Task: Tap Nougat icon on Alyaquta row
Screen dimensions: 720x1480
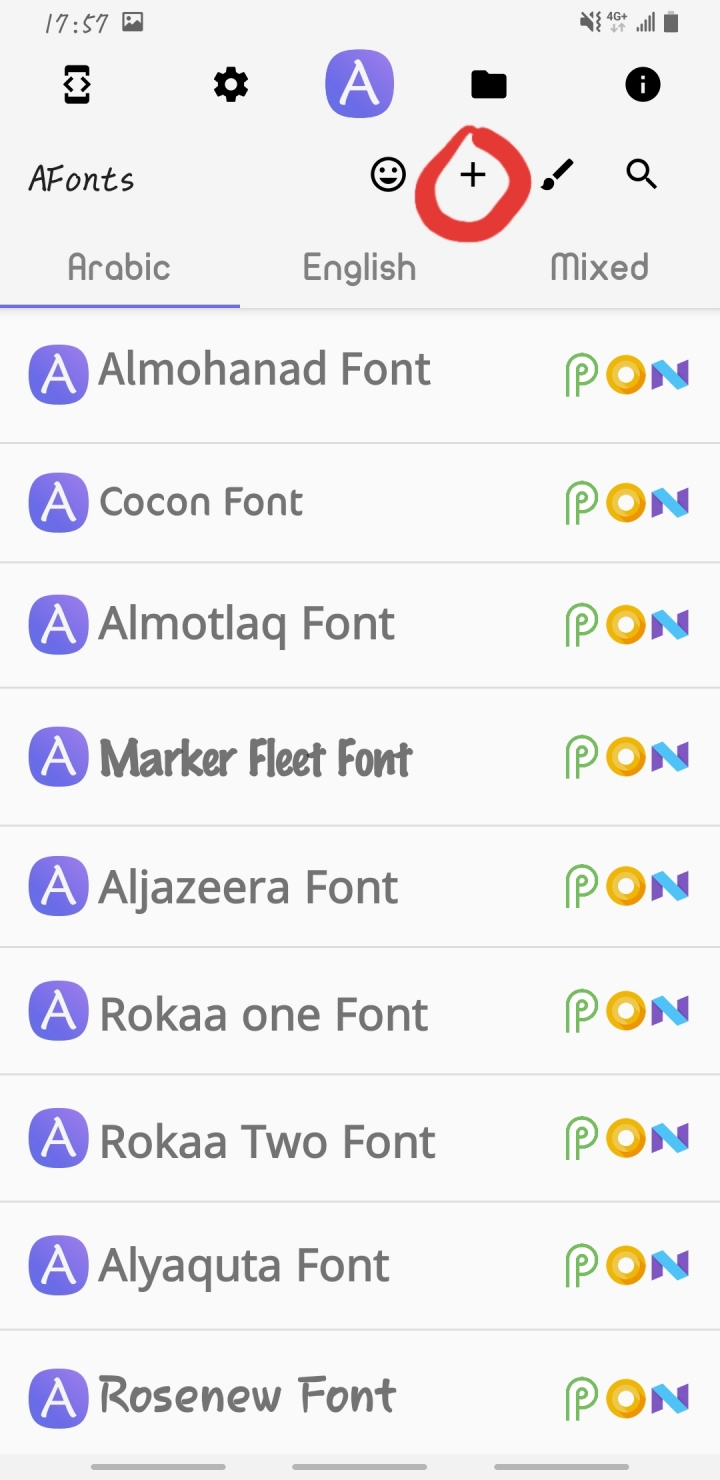Action: pyautogui.click(x=669, y=1265)
